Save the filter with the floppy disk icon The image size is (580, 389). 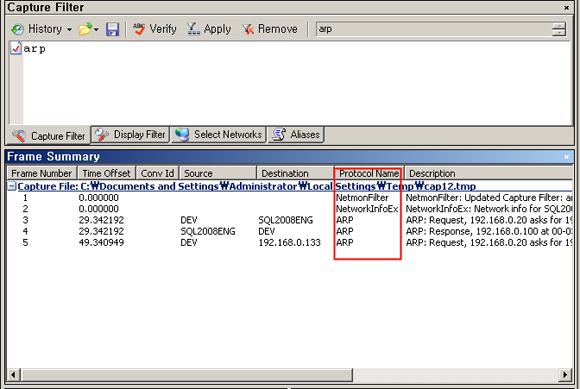tap(112, 29)
